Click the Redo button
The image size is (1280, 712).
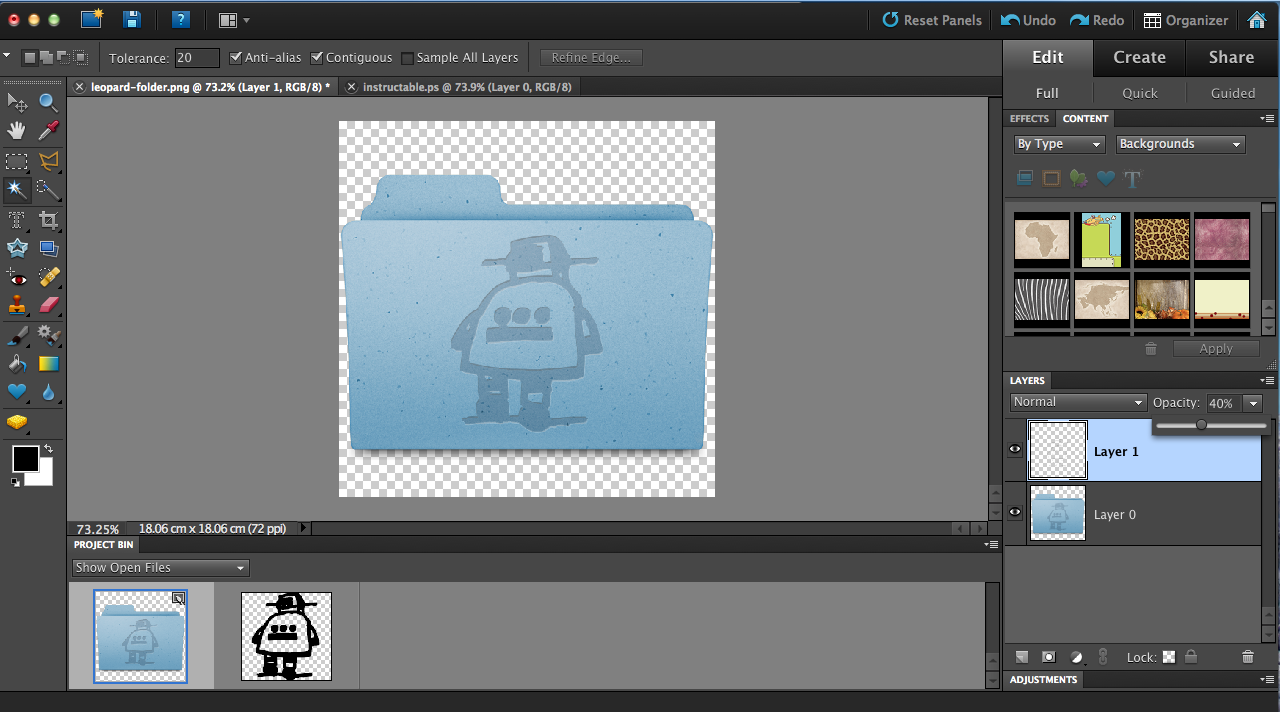pyautogui.click(x=1097, y=20)
